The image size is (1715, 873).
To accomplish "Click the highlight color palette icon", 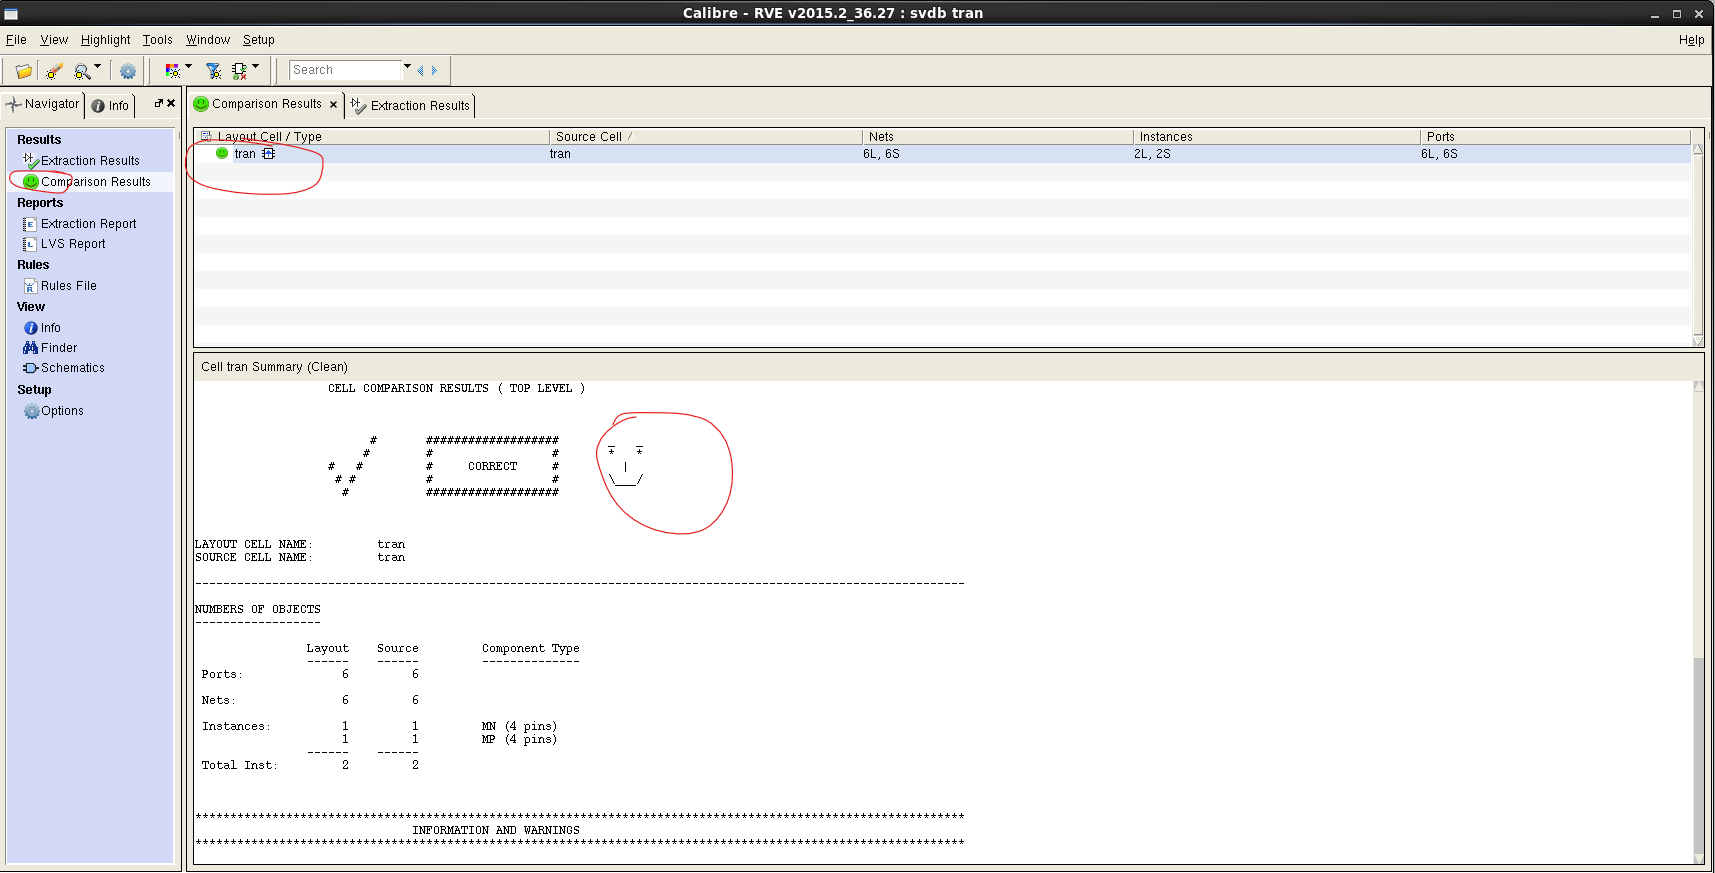I will 172,71.
